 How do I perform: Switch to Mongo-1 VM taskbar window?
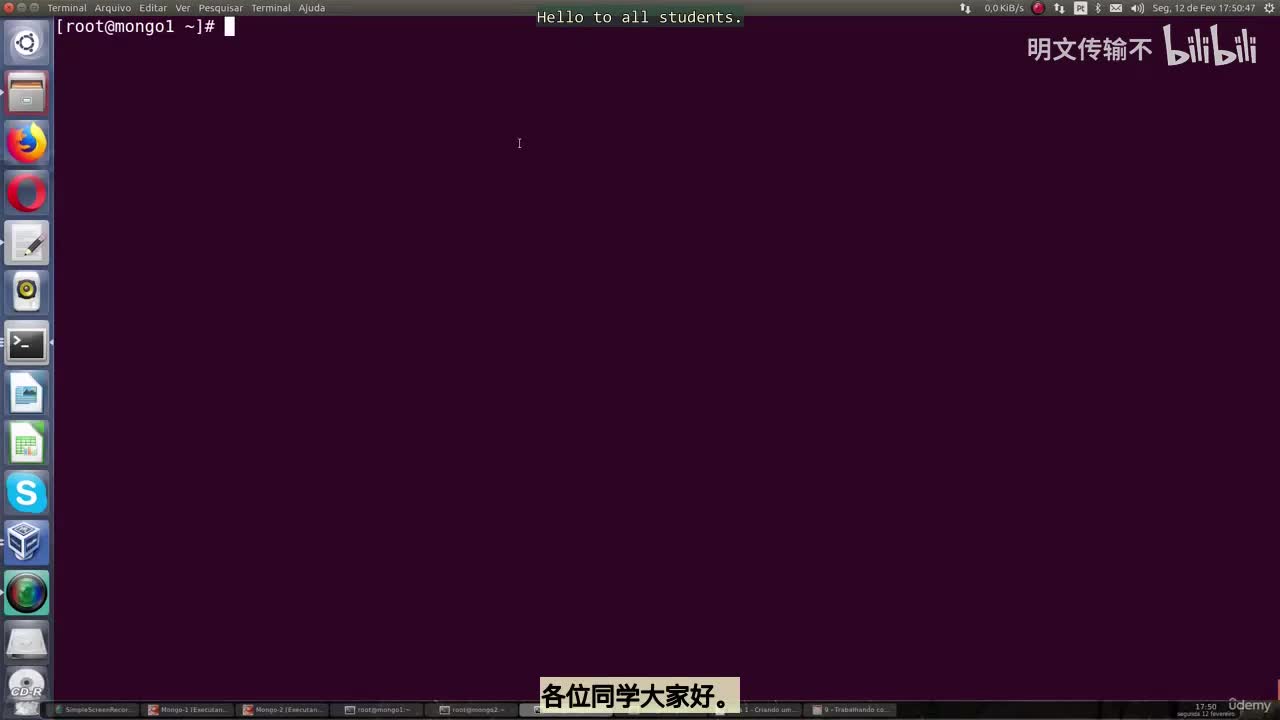(x=187, y=710)
